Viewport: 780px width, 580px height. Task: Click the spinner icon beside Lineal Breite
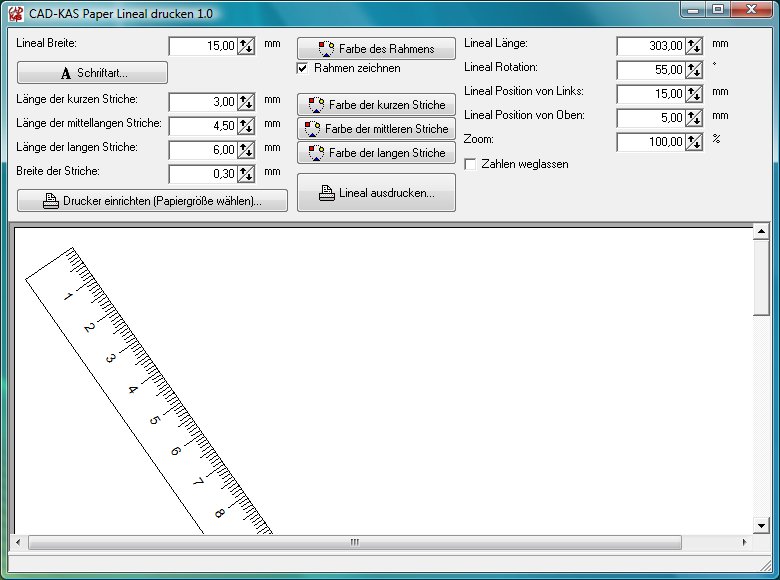[x=245, y=46]
